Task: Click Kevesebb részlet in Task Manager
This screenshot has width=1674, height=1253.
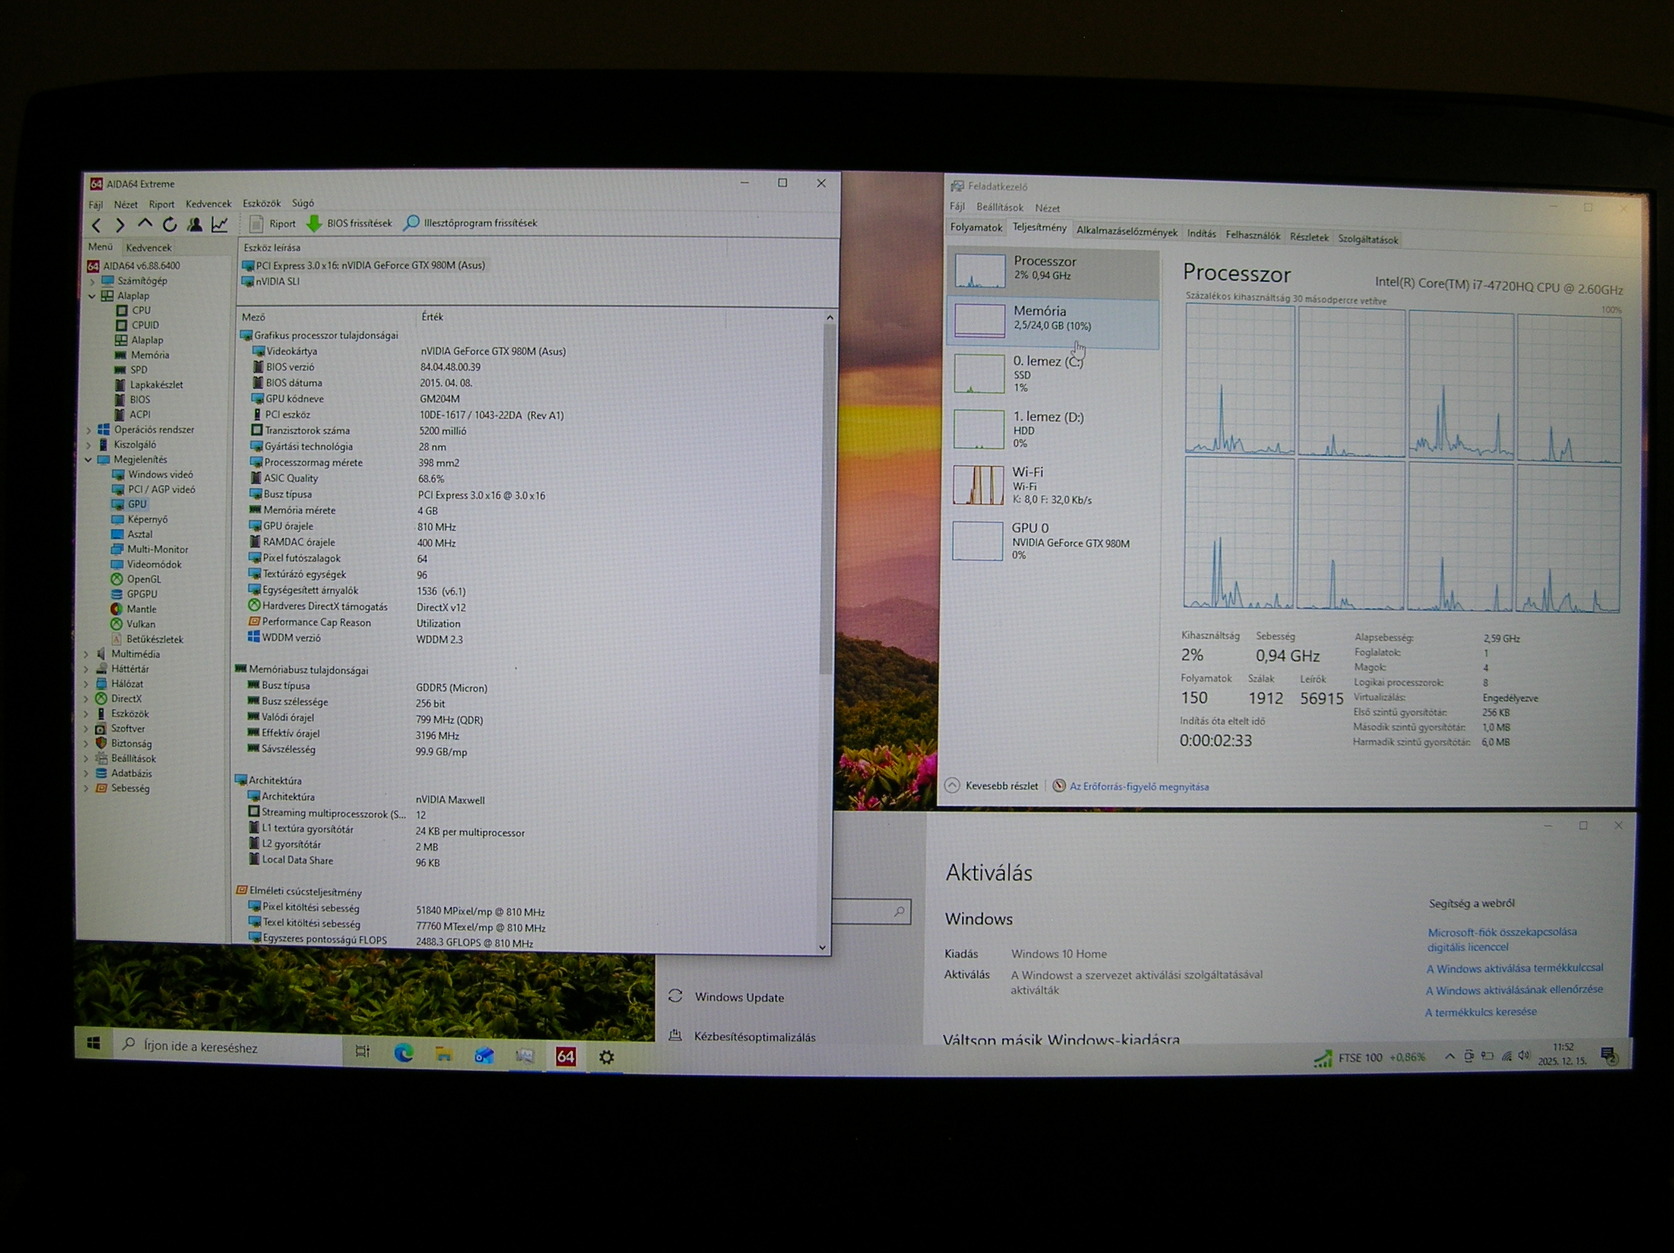Action: (x=992, y=786)
